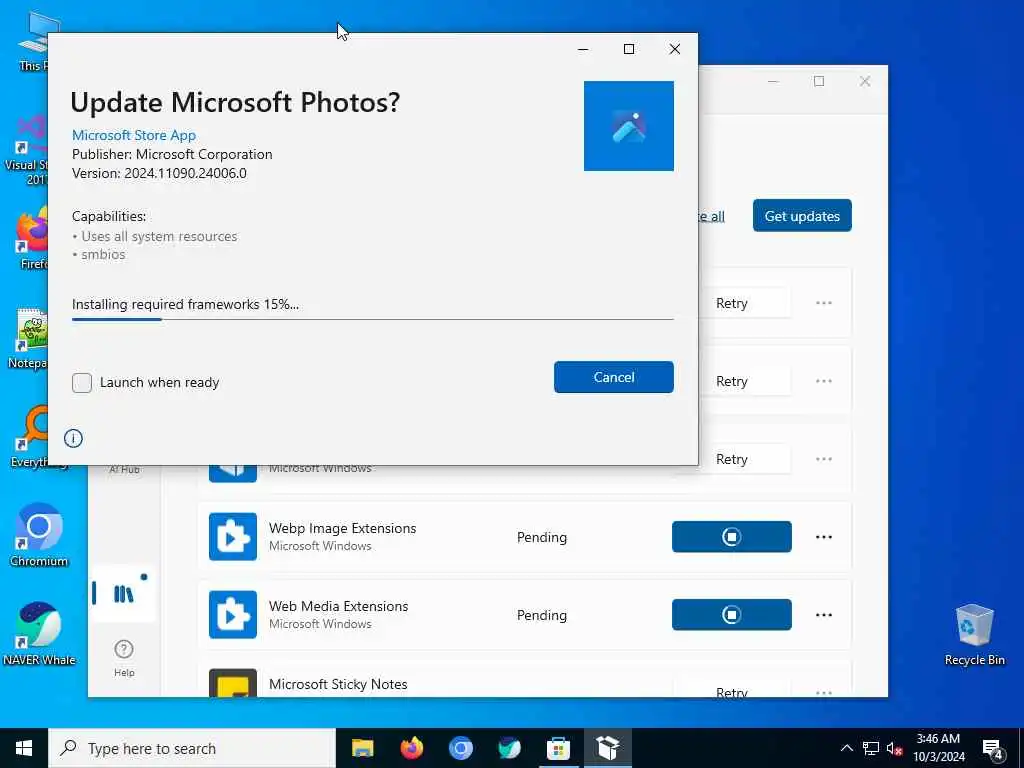
Task: Click the App Installer taskbar icon
Action: pos(608,748)
